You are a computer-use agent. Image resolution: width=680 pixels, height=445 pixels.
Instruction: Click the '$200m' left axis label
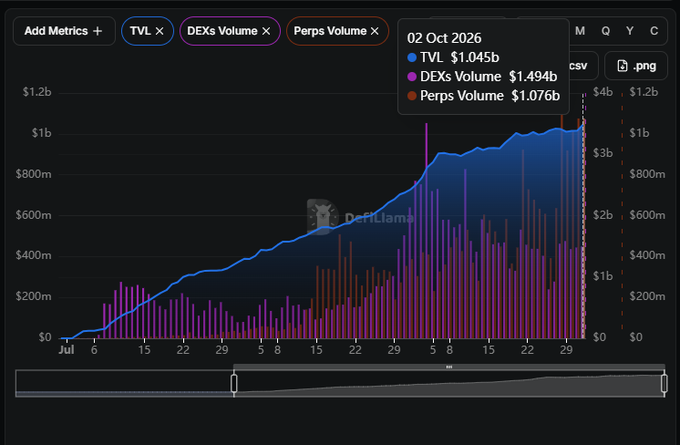[x=33, y=297]
